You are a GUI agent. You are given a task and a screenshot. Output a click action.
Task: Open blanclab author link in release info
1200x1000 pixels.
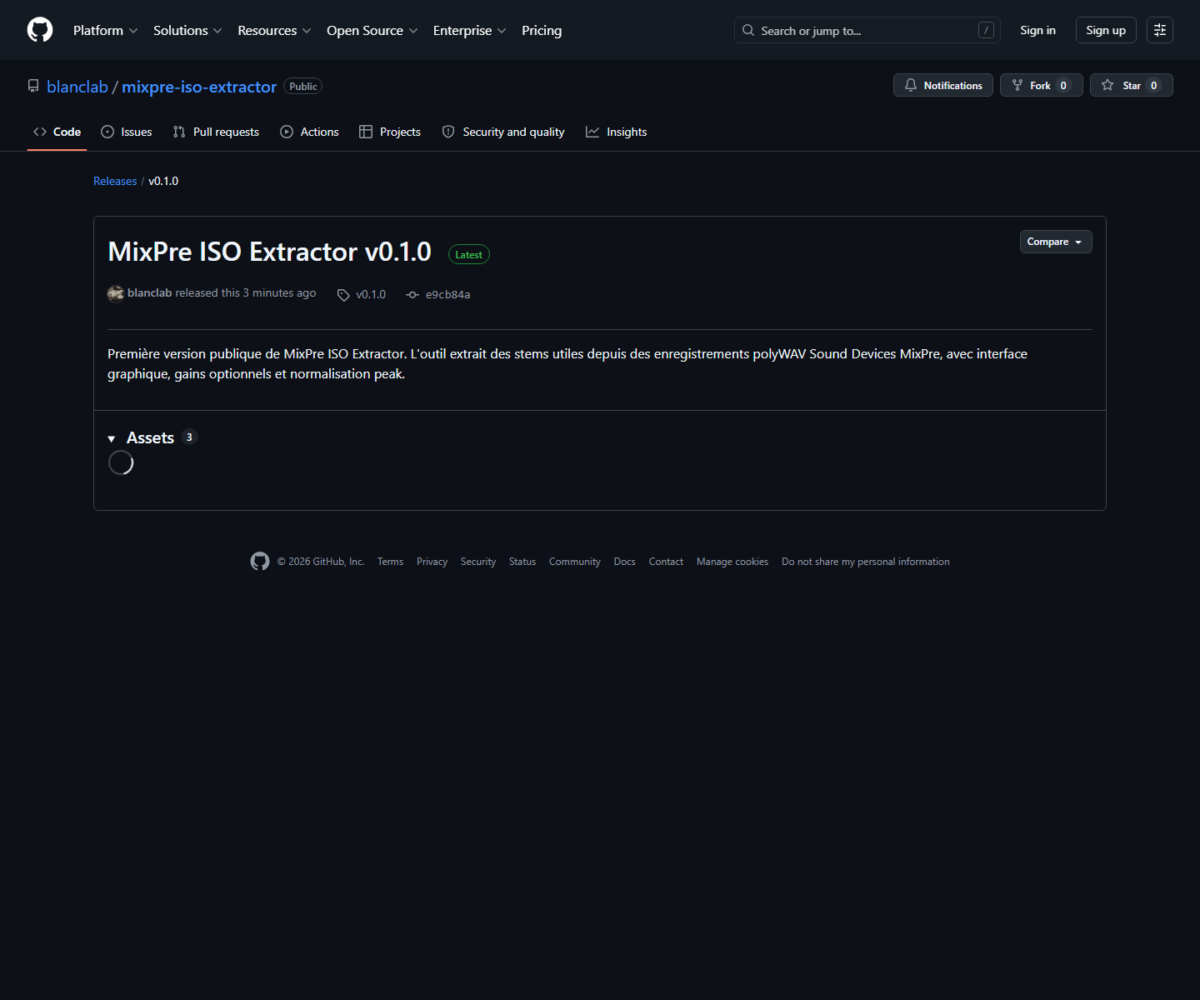point(150,293)
